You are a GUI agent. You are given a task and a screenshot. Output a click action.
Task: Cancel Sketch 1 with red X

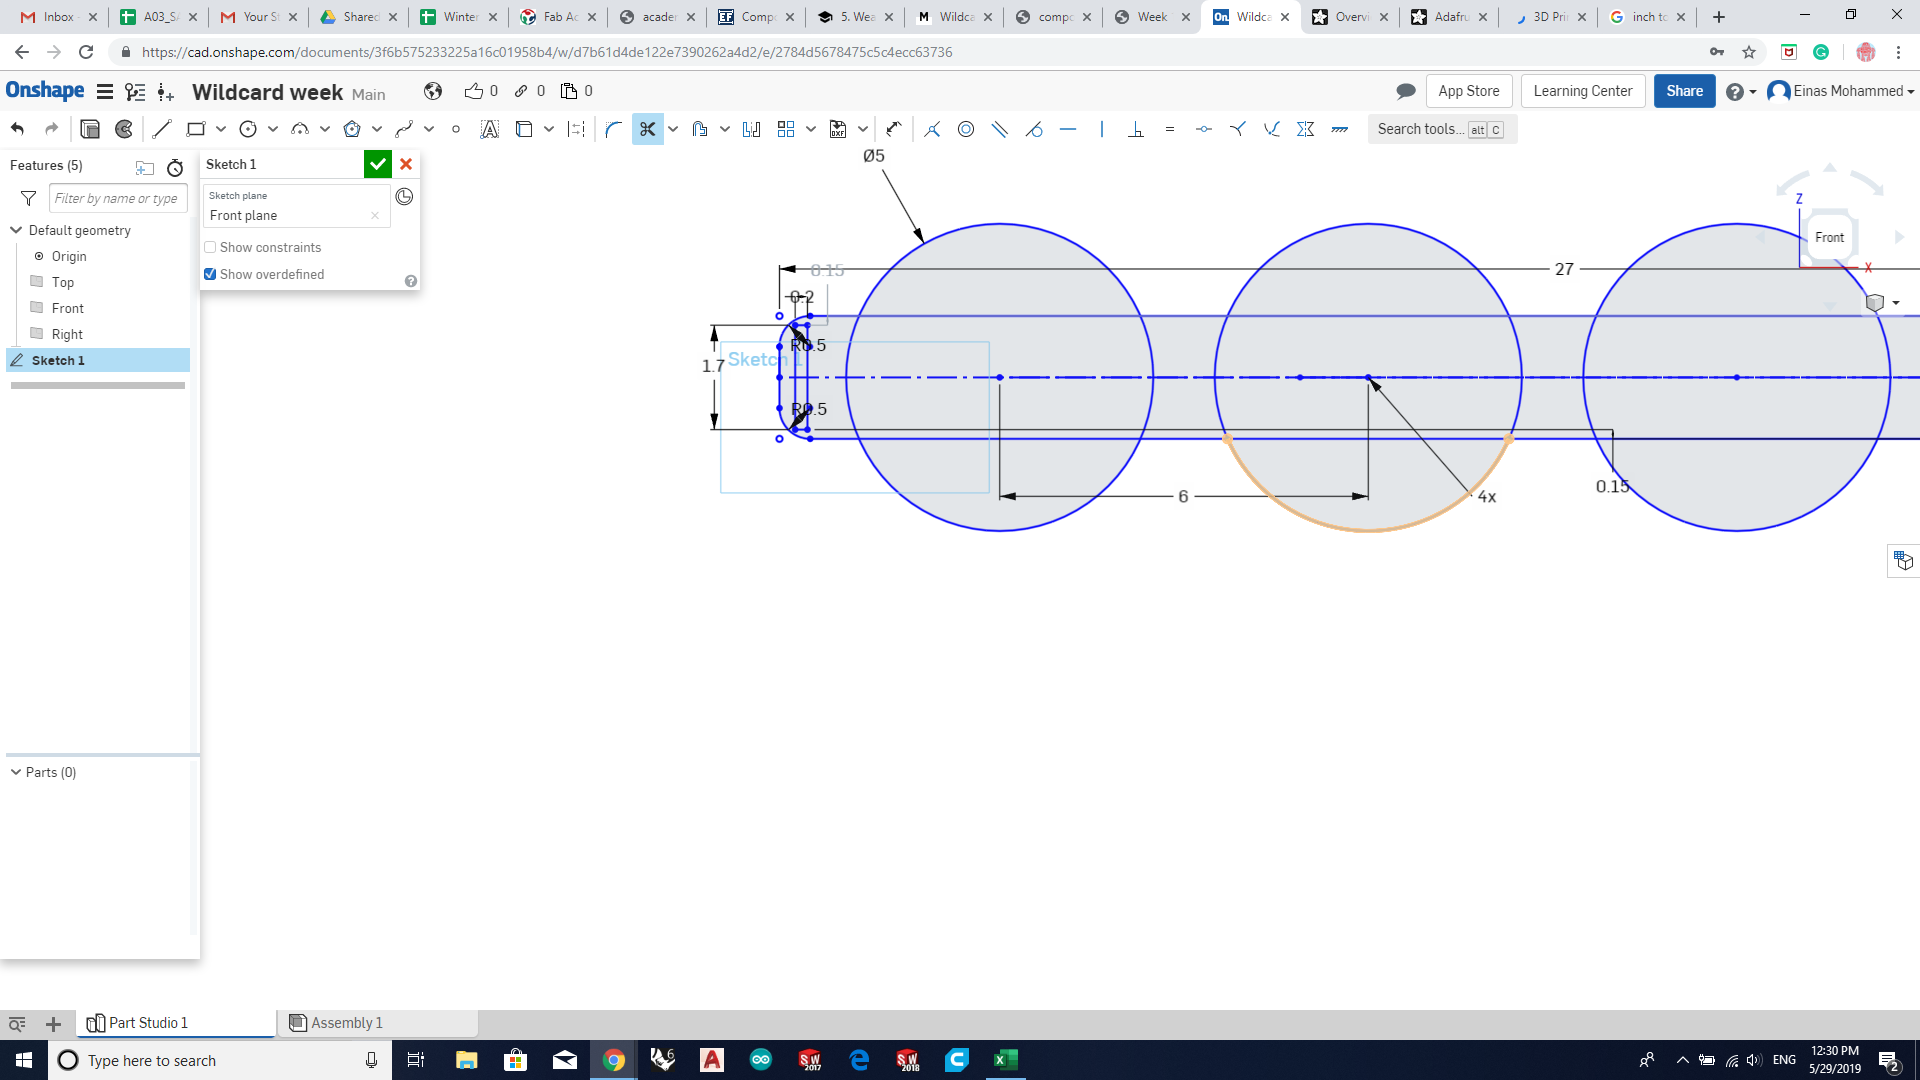406,164
